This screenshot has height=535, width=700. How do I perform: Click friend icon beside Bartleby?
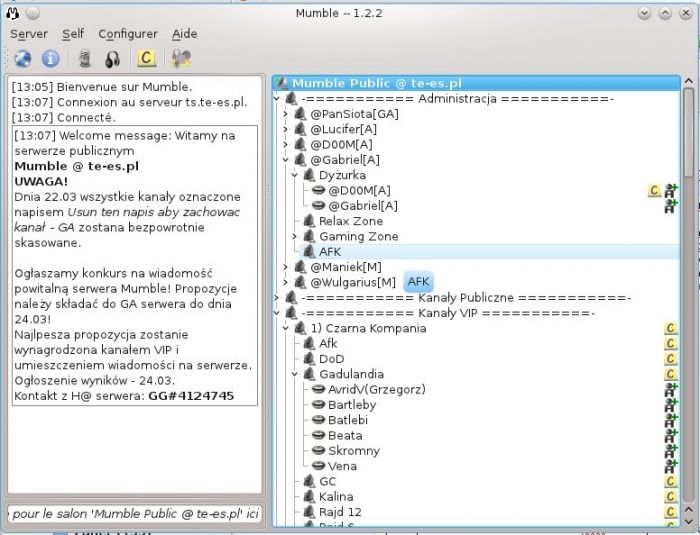(x=671, y=405)
